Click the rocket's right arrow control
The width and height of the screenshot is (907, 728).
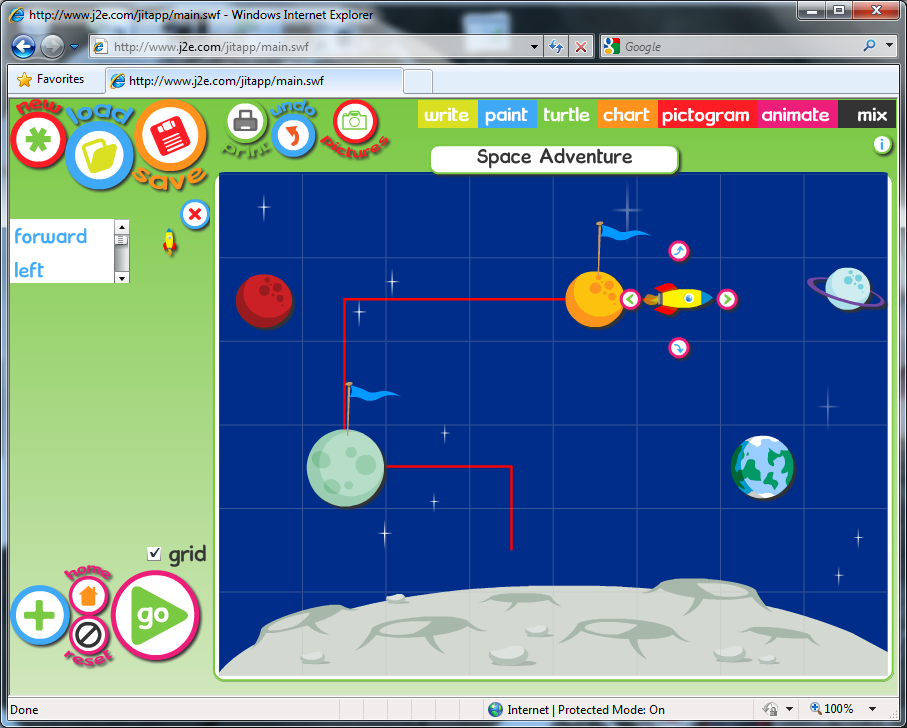pyautogui.click(x=727, y=298)
